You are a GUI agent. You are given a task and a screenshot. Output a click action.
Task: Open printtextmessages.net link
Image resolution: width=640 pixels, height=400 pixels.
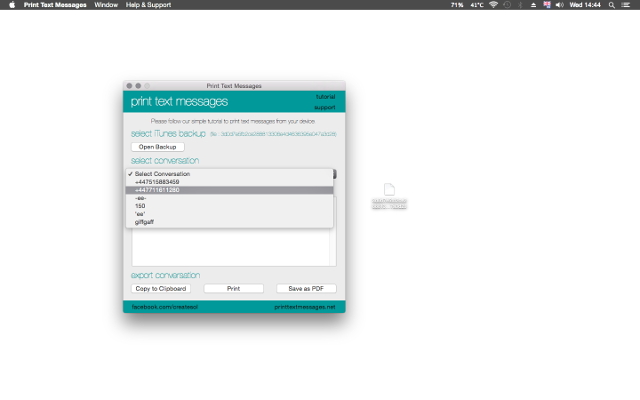click(x=304, y=307)
